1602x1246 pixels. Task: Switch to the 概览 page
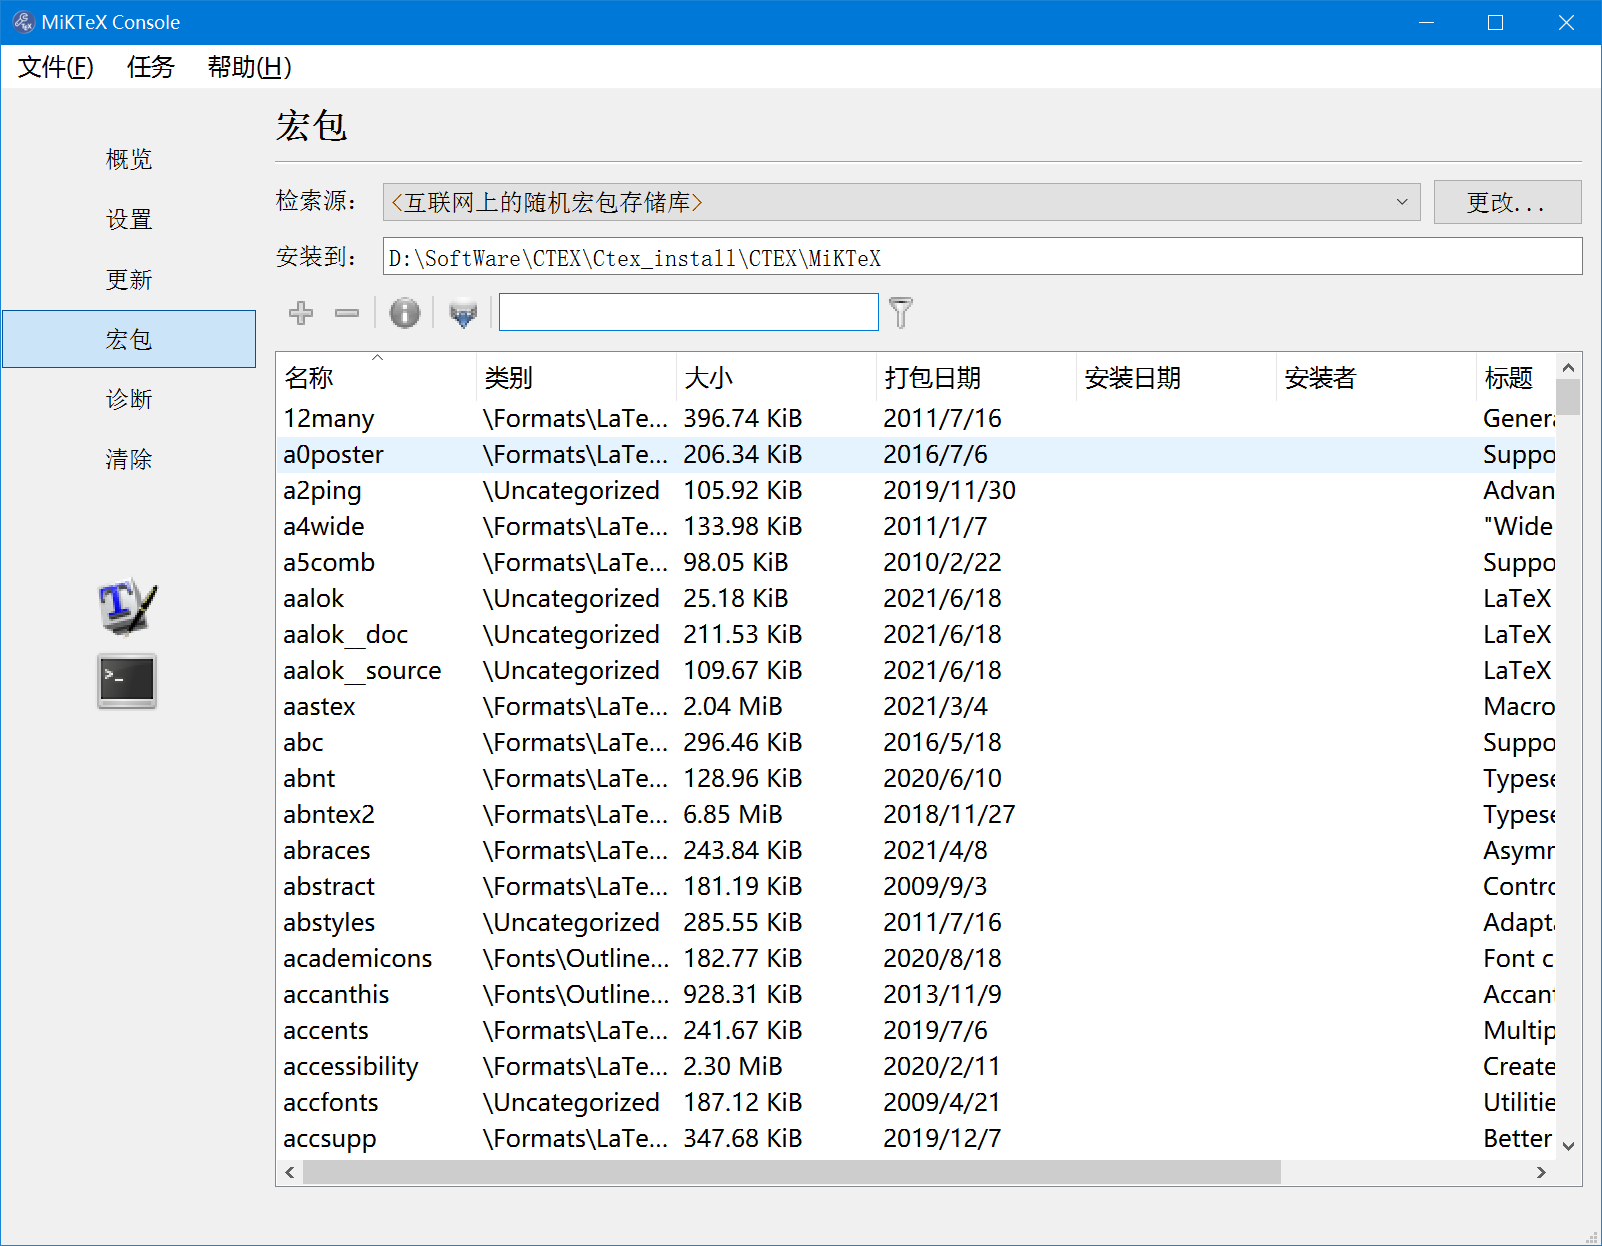pyautogui.click(x=129, y=160)
